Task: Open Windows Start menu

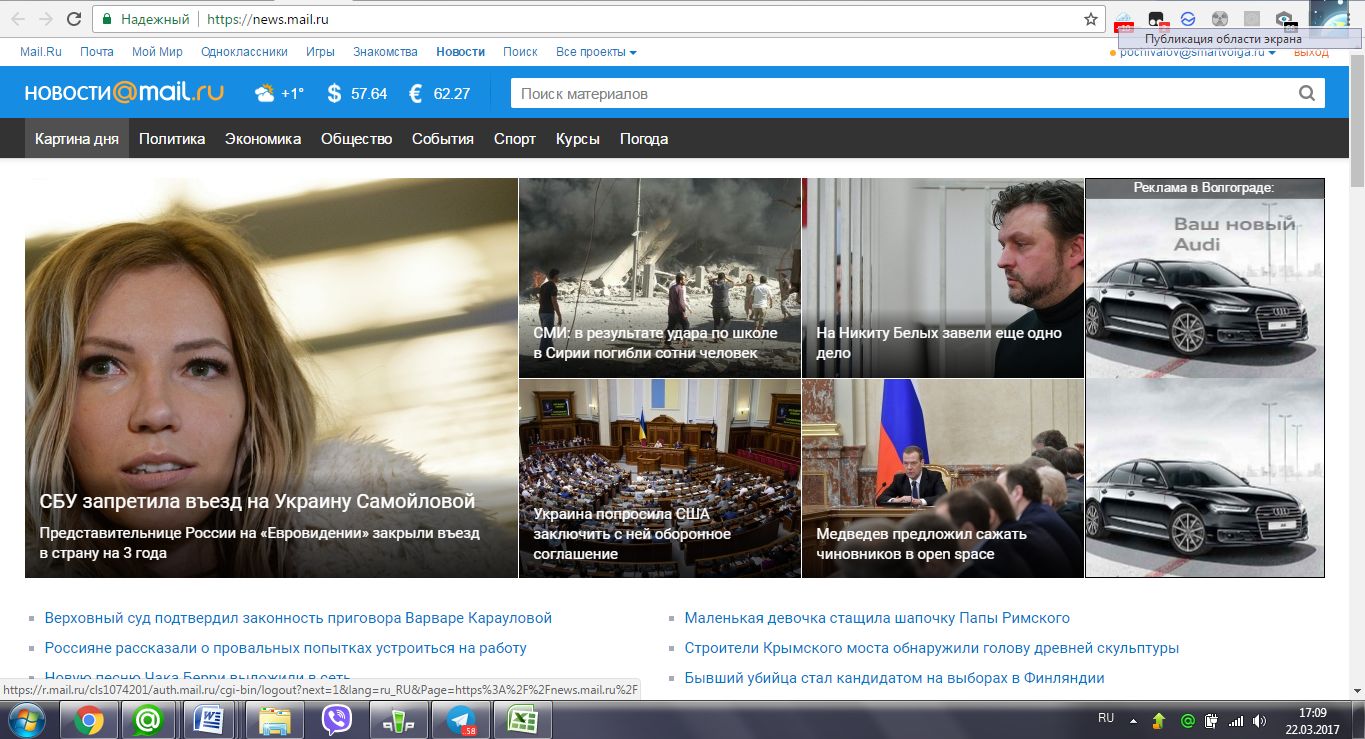Action: click(x=26, y=720)
